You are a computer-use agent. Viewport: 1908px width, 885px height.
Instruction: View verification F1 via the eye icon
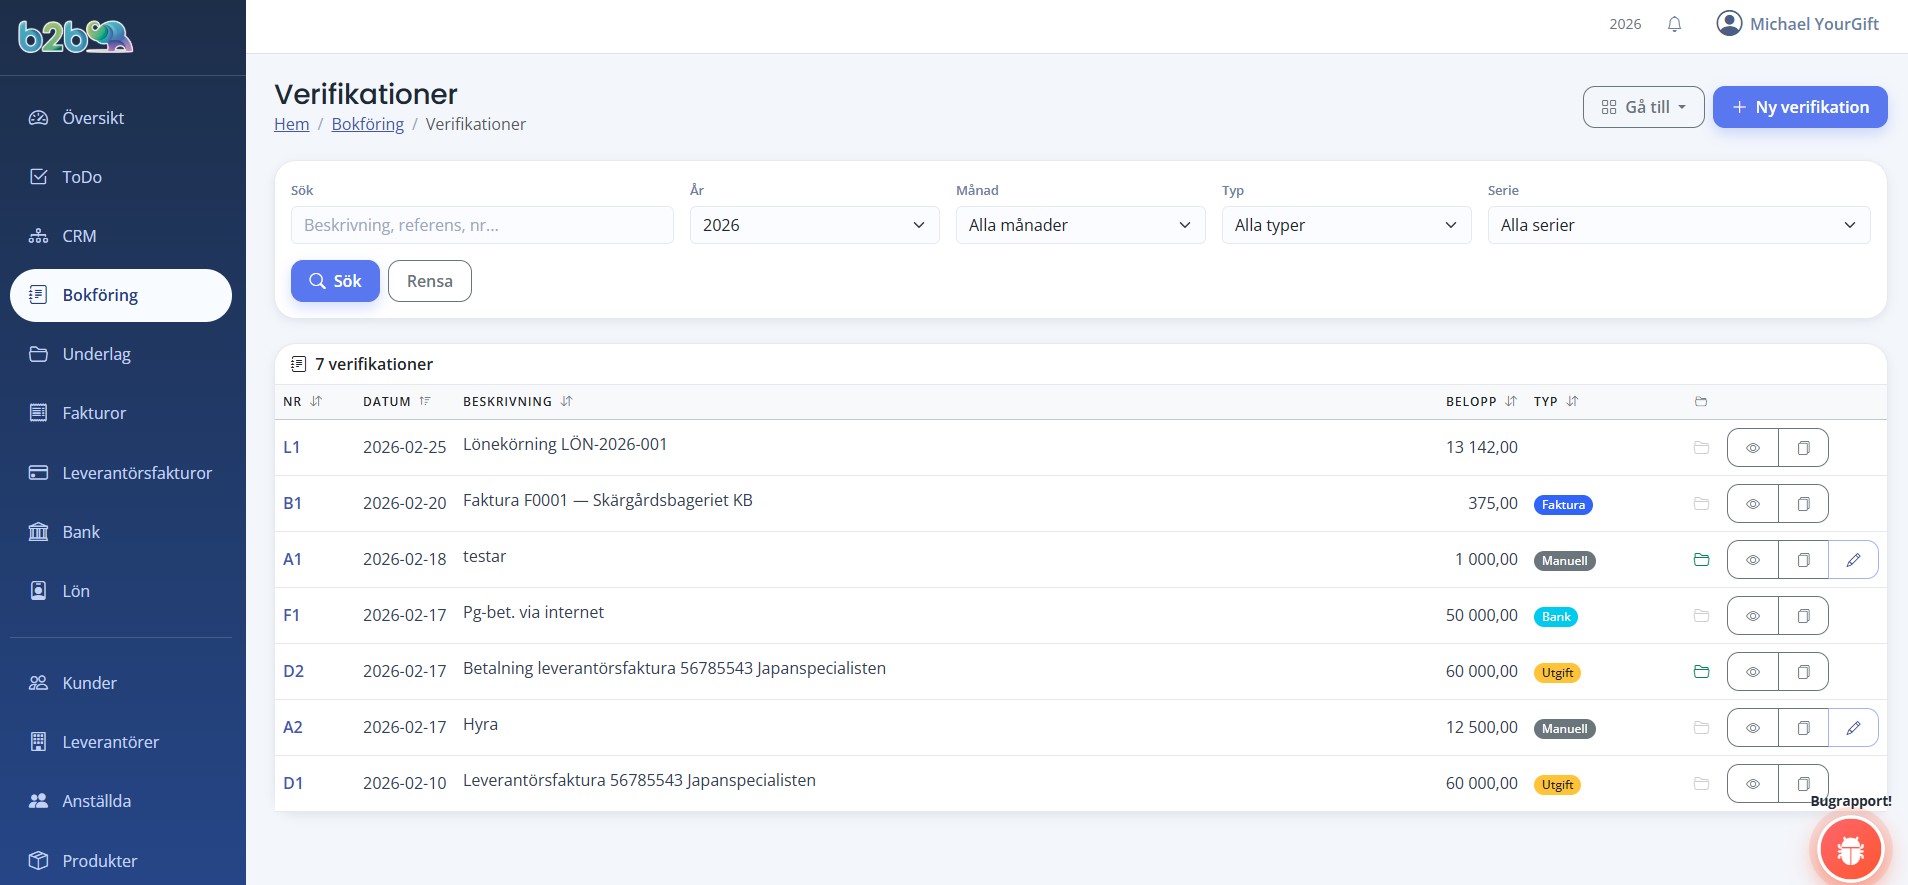tap(1753, 616)
